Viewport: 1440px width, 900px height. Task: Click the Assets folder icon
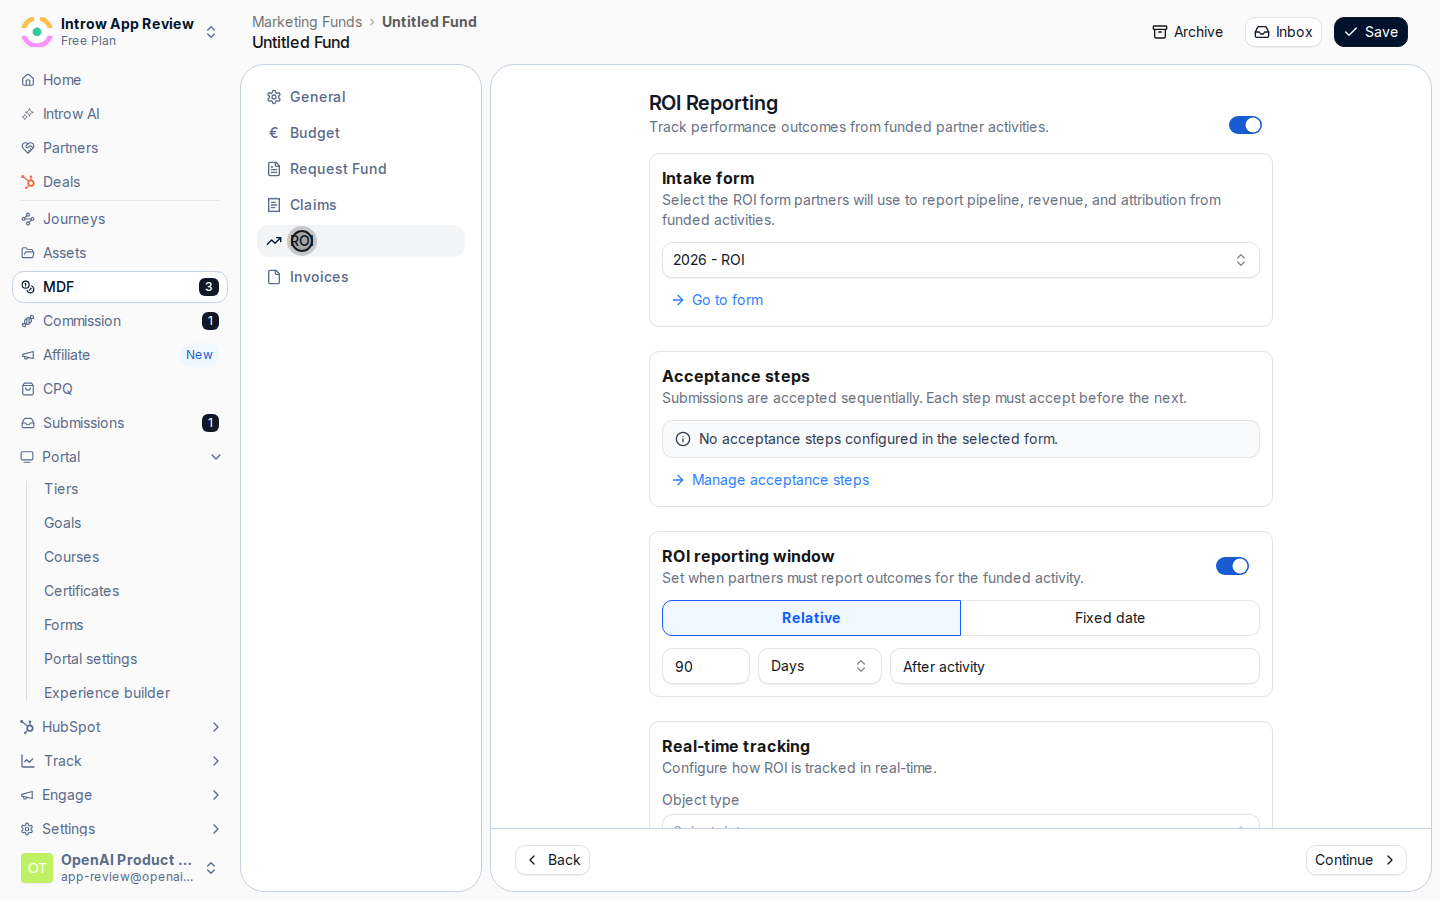pyautogui.click(x=28, y=253)
